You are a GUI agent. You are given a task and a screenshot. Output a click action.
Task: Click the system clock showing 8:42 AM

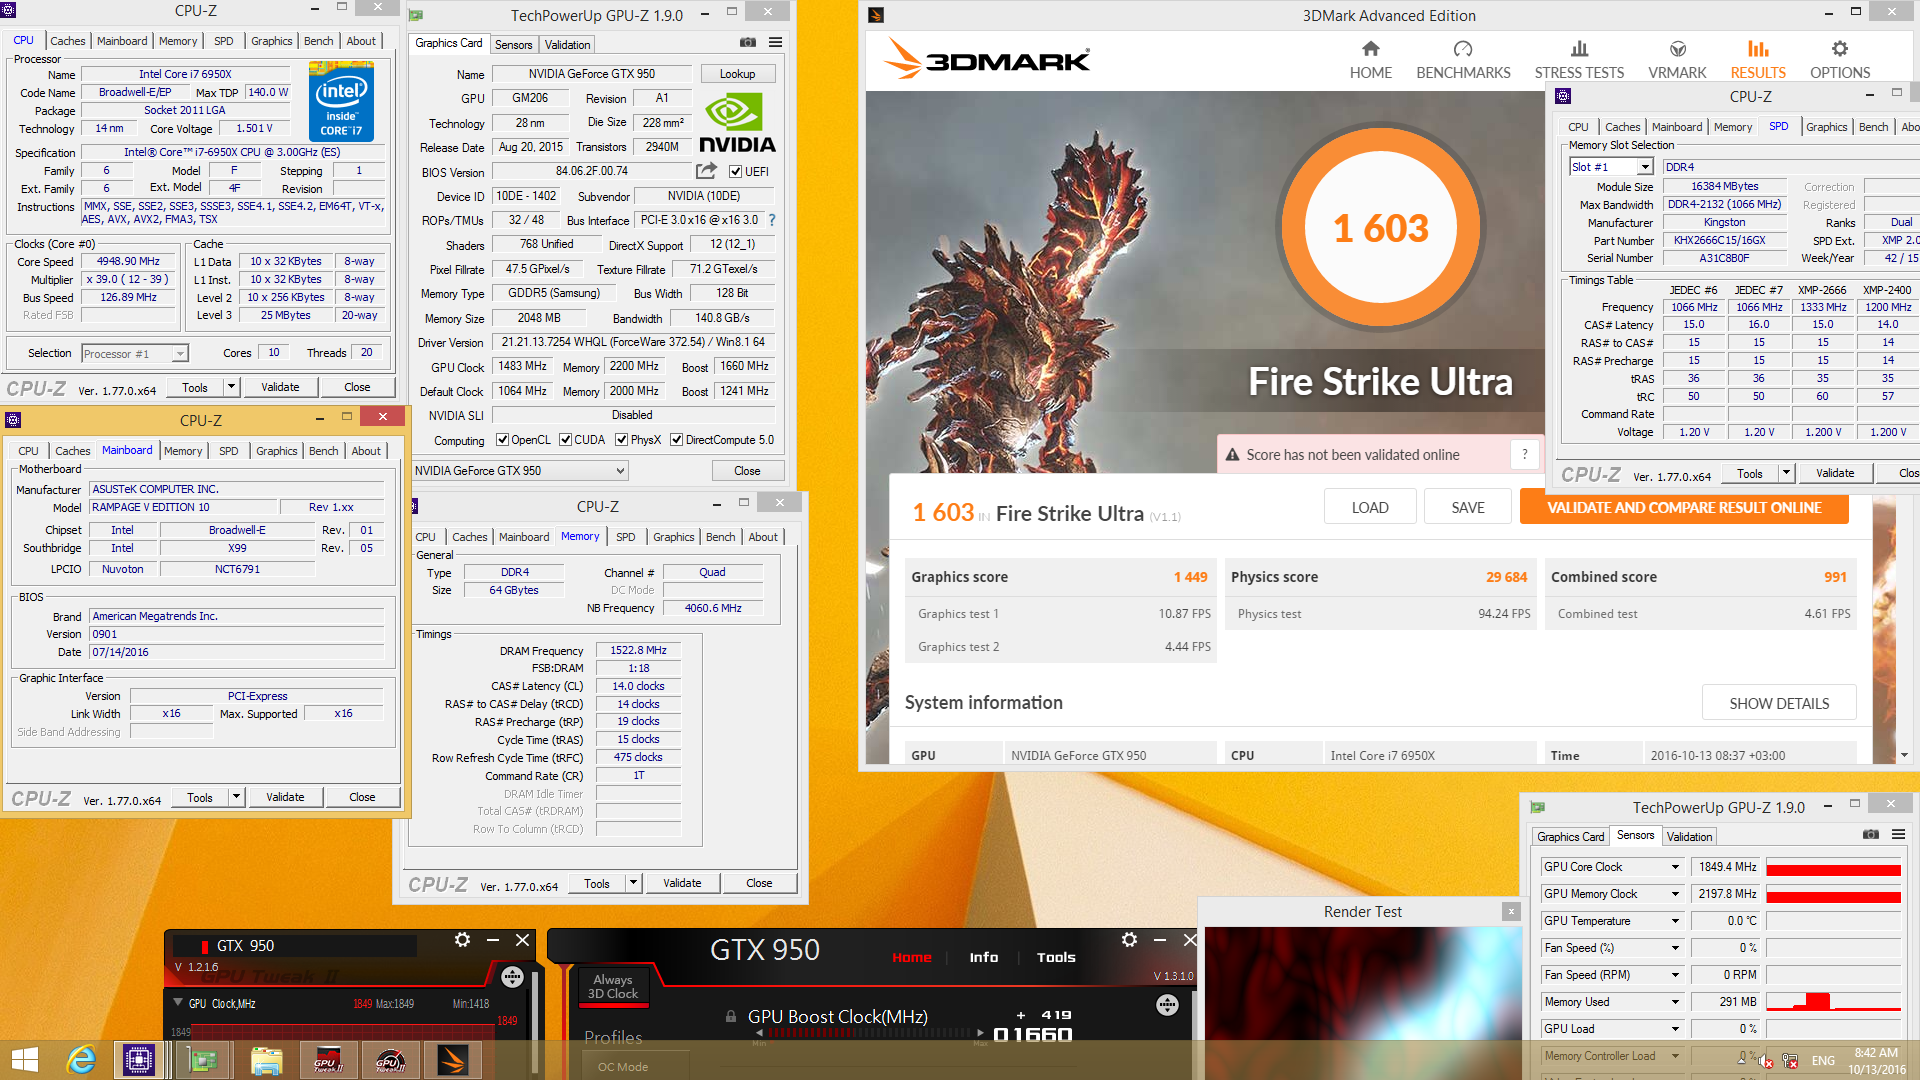click(1875, 1052)
